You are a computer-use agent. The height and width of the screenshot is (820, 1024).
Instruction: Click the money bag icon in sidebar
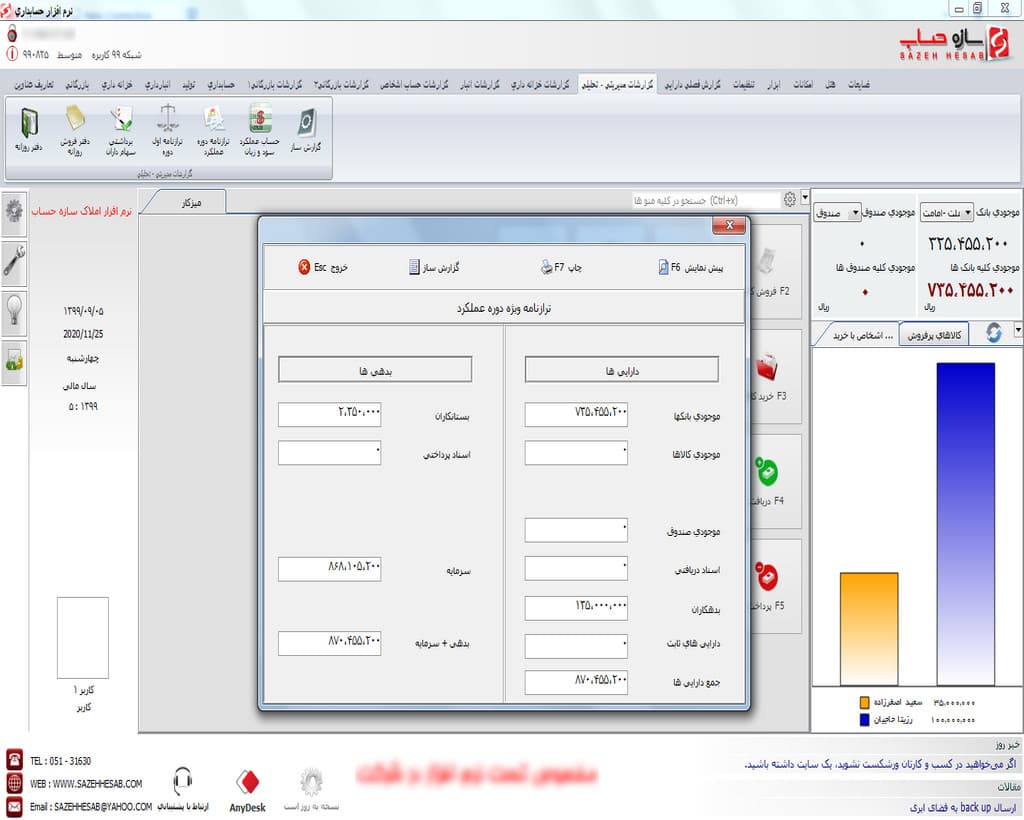(x=14, y=362)
